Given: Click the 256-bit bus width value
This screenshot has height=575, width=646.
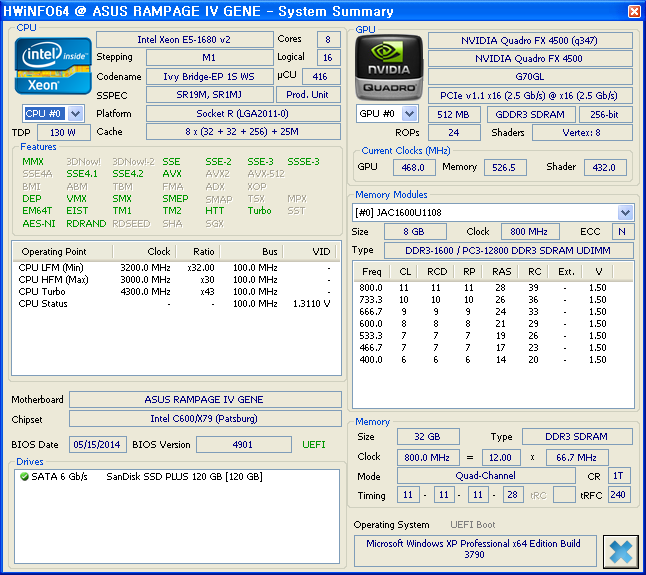Looking at the screenshot, I should [605, 115].
